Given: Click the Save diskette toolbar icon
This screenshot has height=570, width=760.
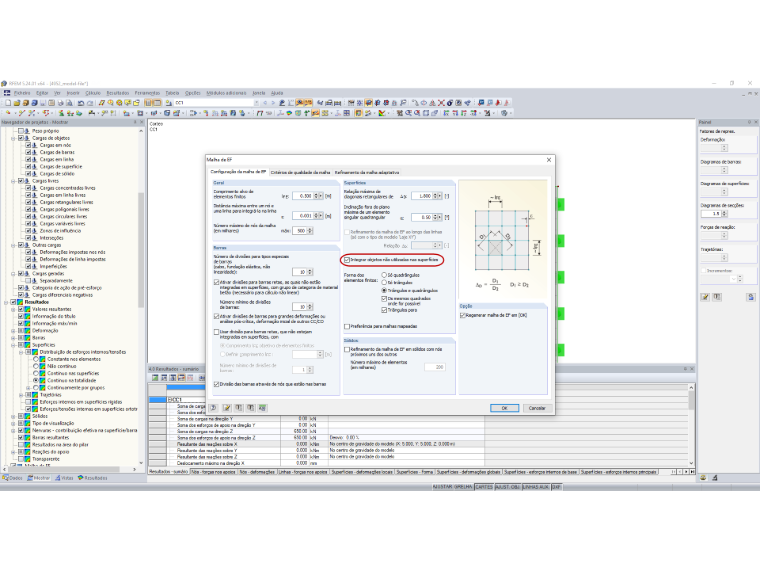Looking at the screenshot, I should [x=43, y=103].
